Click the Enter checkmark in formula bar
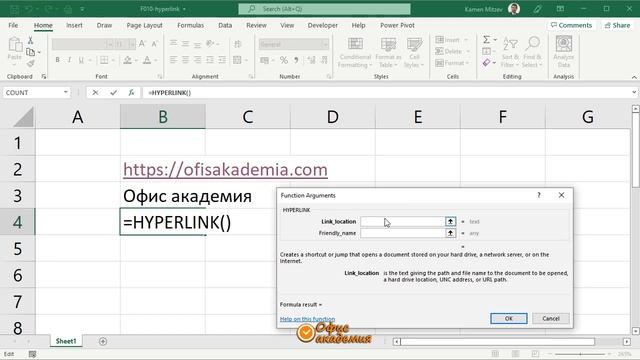Screen dimensions: 640x360 pos(113,93)
